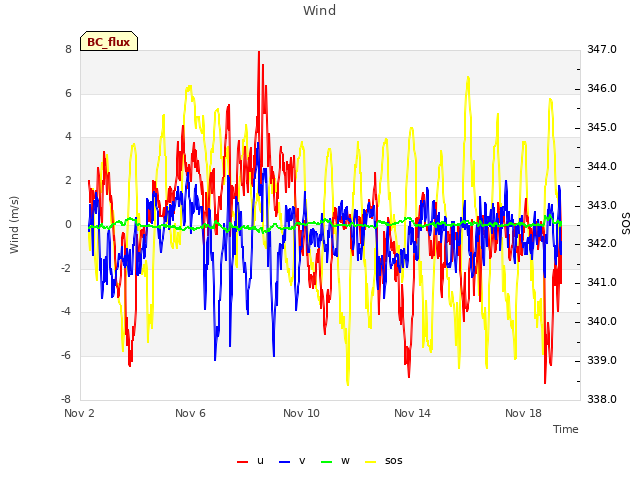Viewport: 640px width, 480px height.
Task: Click the right axis value '340.0'
Action: [602, 322]
